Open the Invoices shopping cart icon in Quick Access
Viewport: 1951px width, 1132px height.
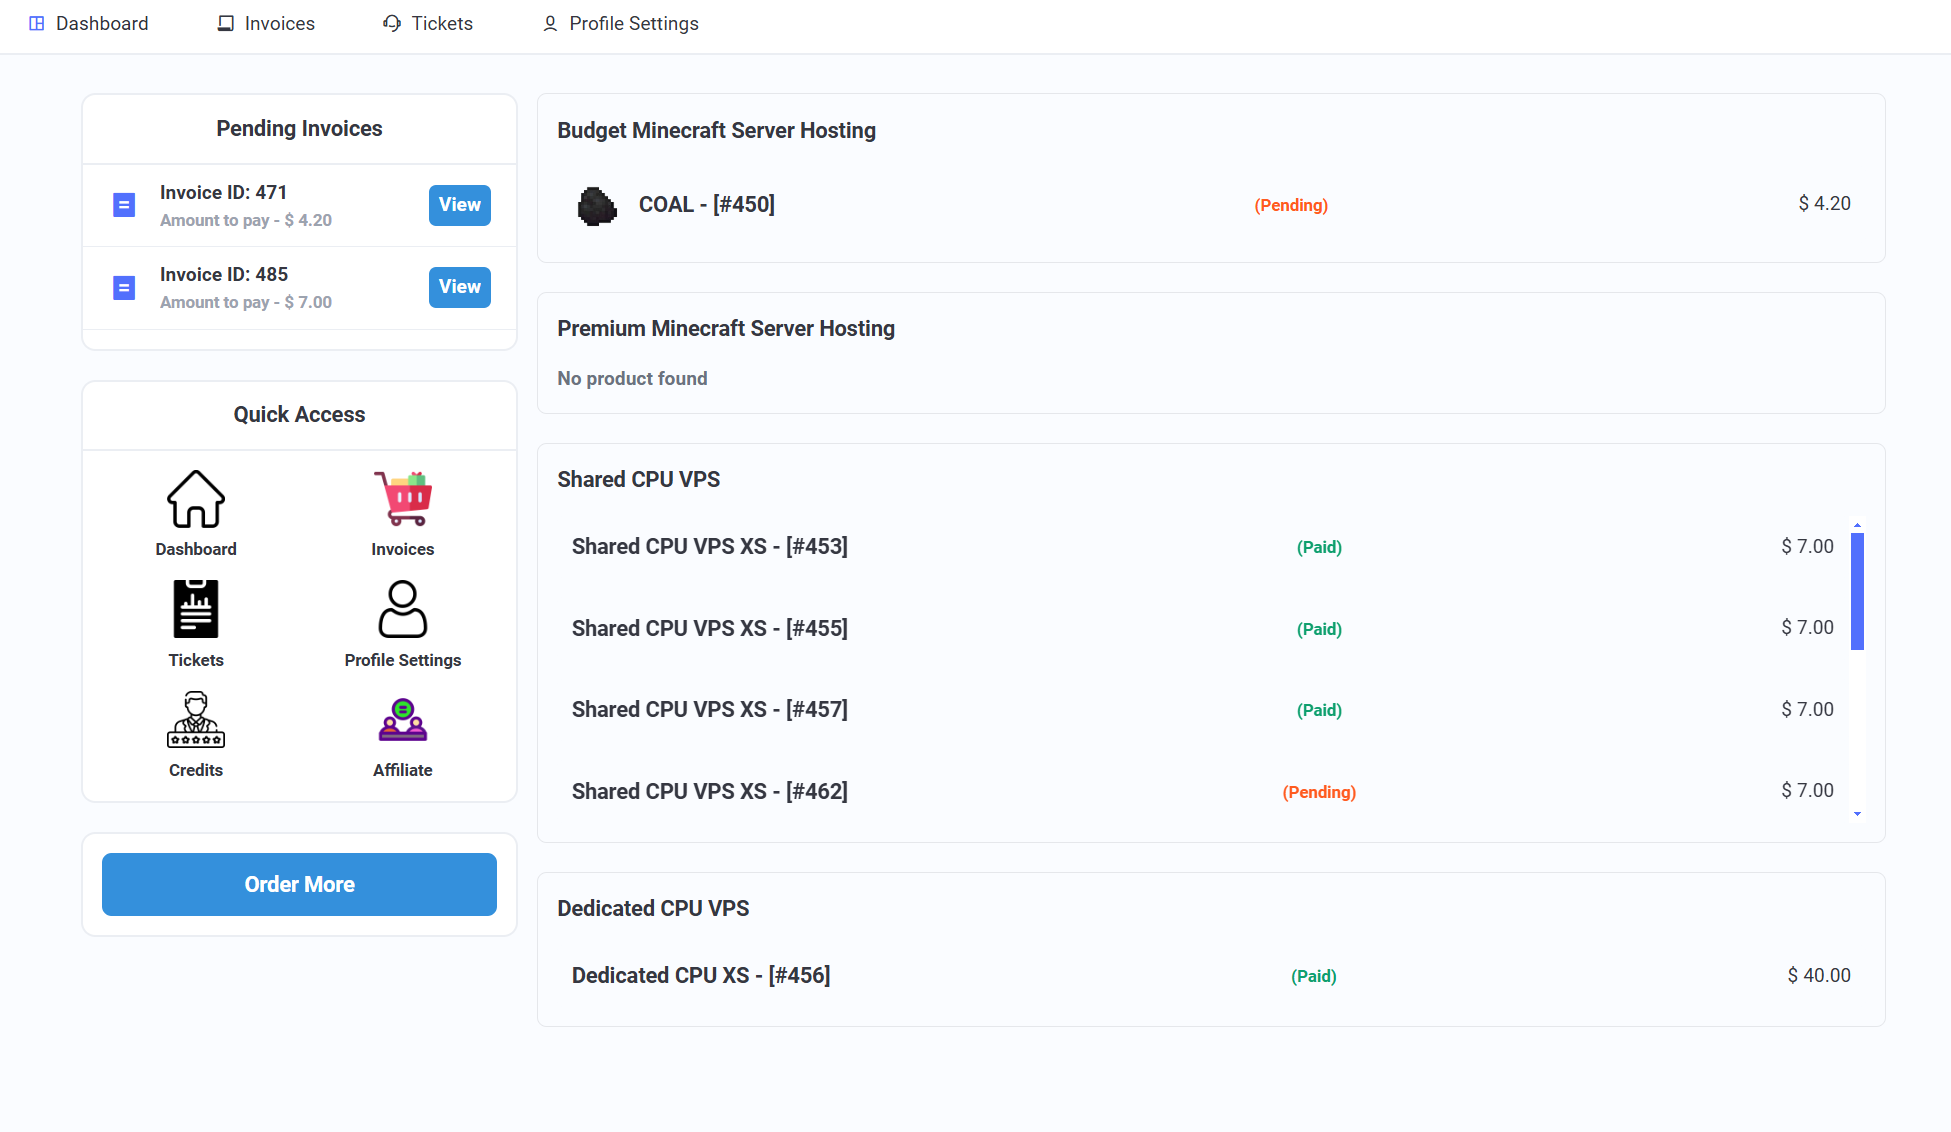(x=403, y=499)
